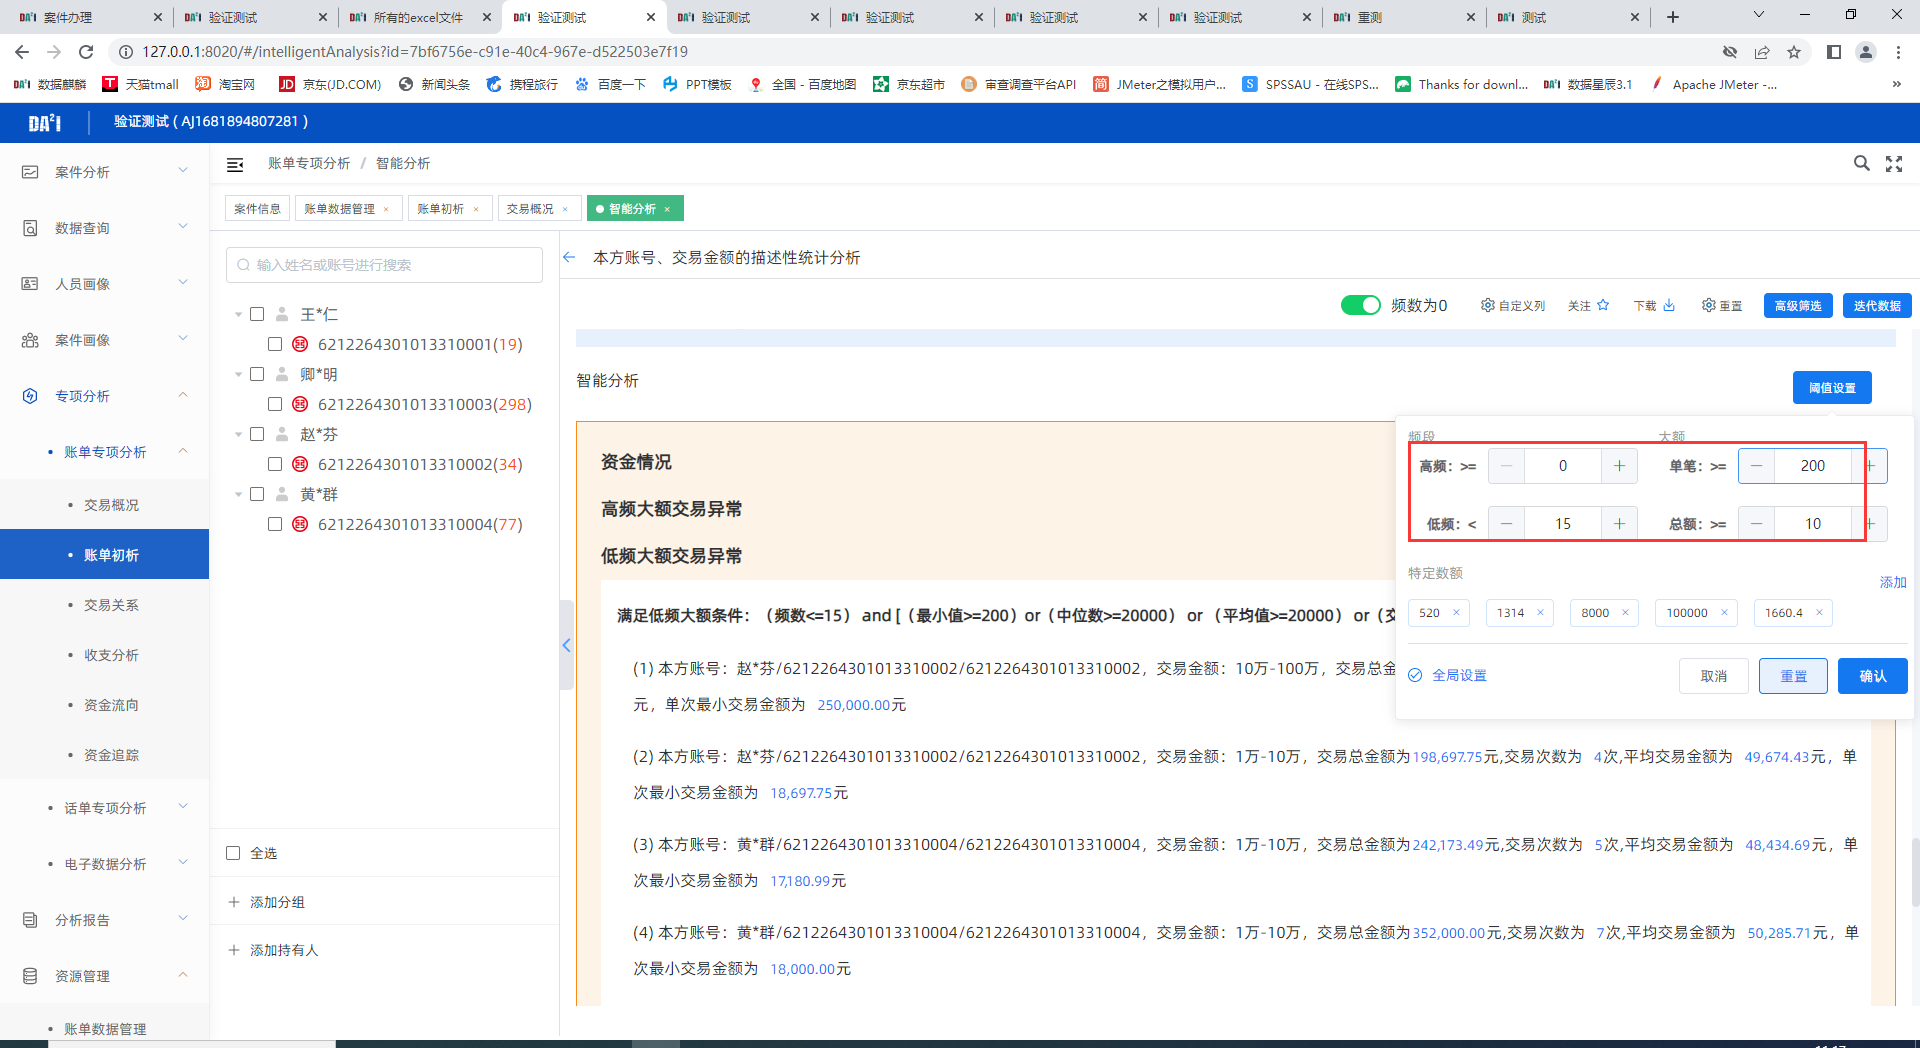Bookmark this page with the star icon
This screenshot has height=1048, width=1920.
coord(1794,52)
